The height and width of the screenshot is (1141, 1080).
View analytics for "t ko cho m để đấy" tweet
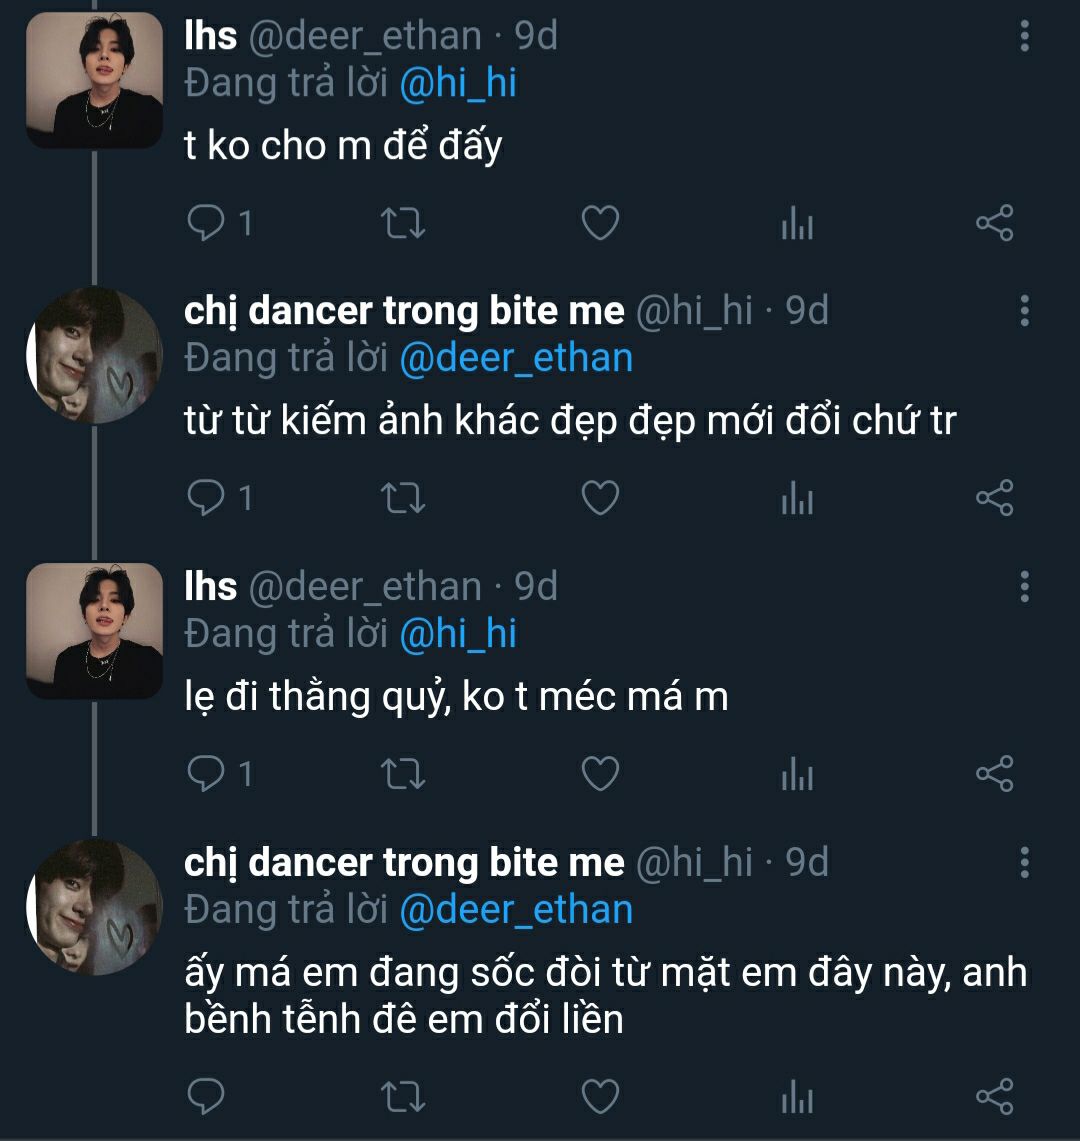[x=797, y=224]
